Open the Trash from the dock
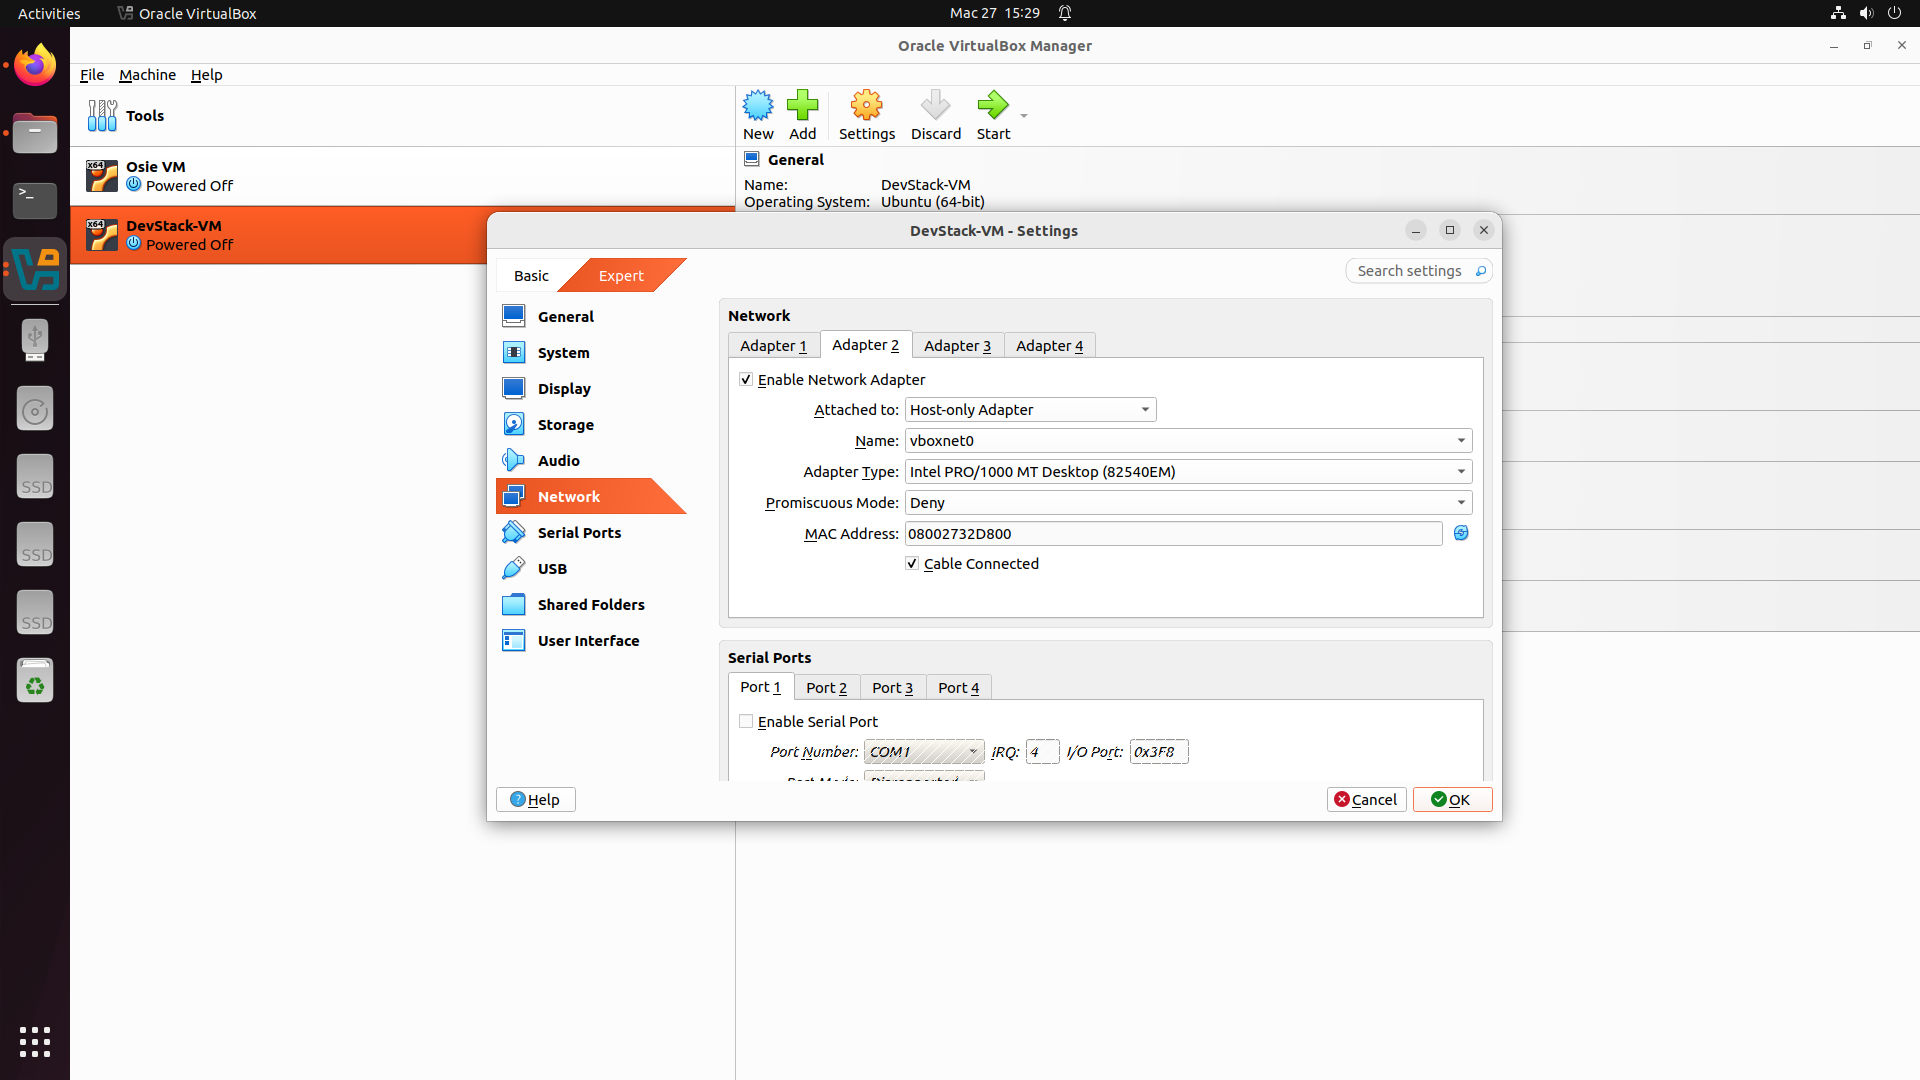 pos(35,680)
